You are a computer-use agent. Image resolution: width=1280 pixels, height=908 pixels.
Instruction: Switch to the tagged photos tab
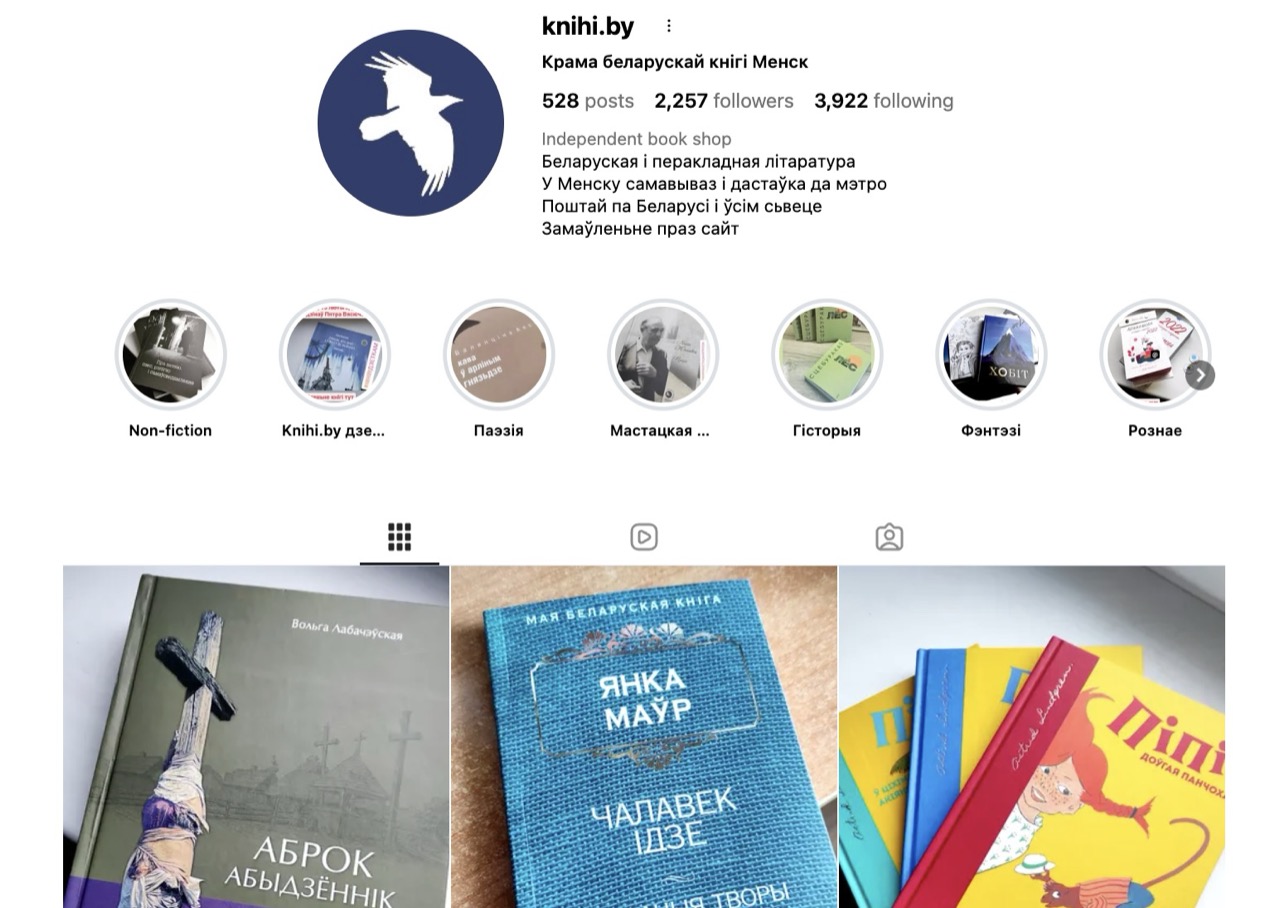click(889, 537)
